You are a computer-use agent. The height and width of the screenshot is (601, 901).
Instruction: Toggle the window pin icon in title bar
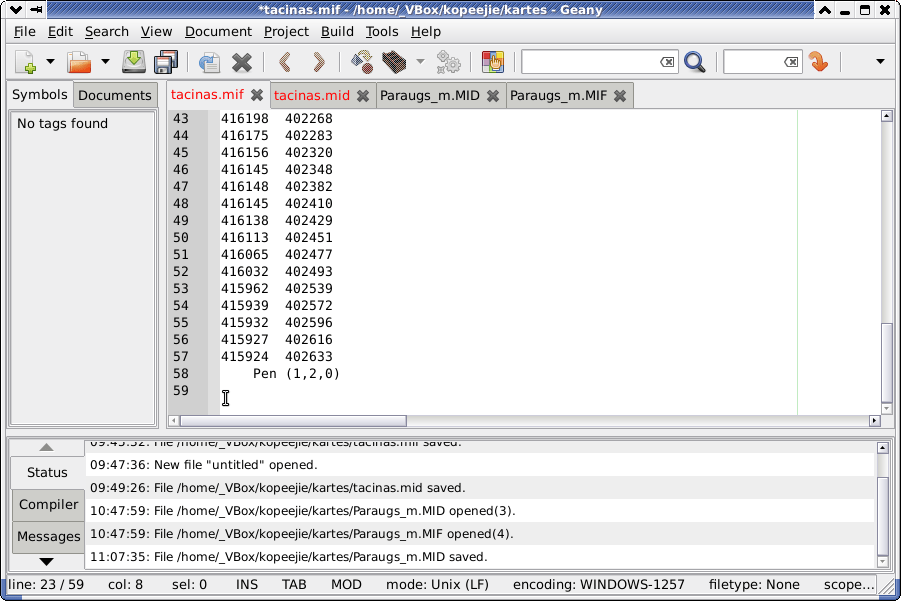(36, 10)
